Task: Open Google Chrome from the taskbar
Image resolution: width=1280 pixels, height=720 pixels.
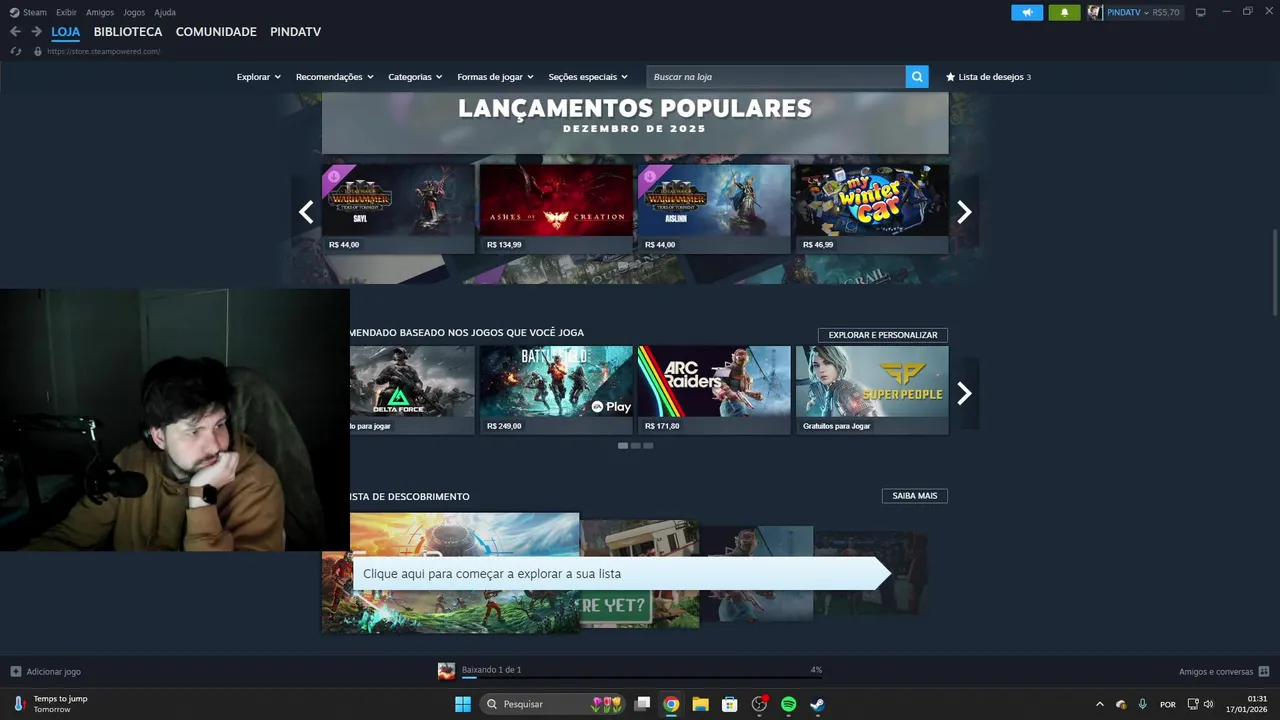Action: point(671,704)
